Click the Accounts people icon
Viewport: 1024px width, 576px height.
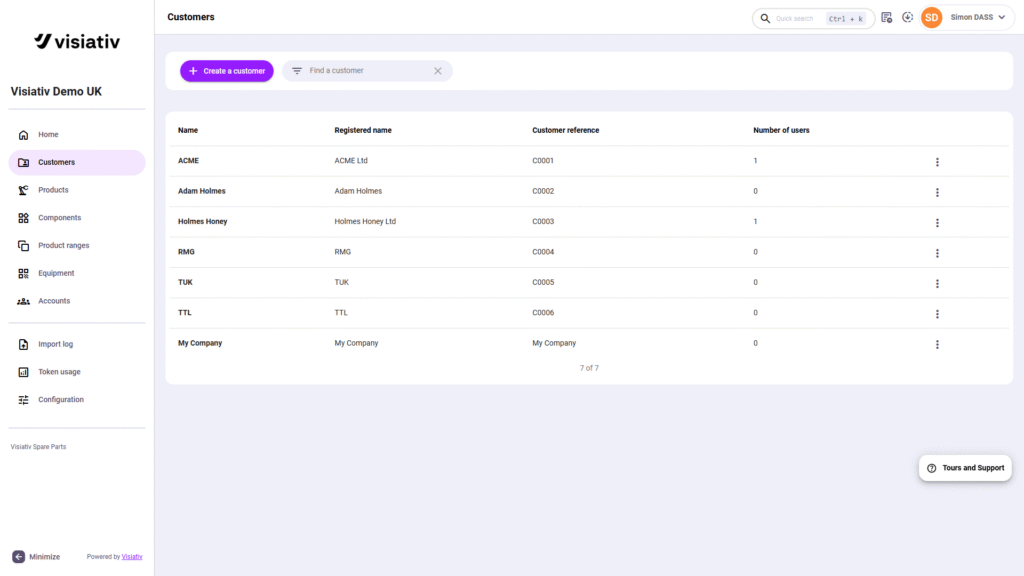click(24, 301)
